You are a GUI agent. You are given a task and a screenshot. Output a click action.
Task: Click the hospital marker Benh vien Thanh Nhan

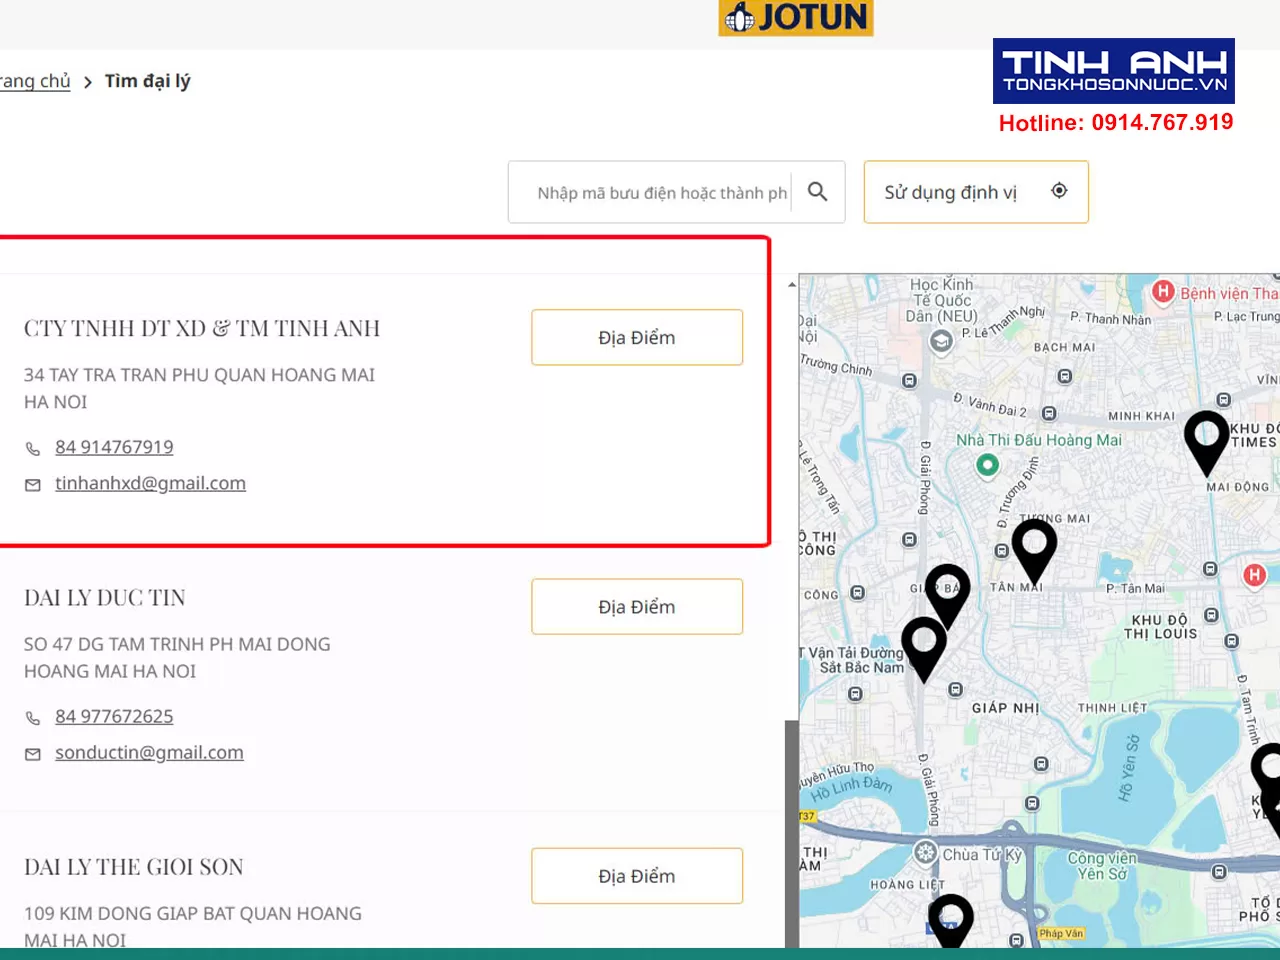pos(1162,292)
